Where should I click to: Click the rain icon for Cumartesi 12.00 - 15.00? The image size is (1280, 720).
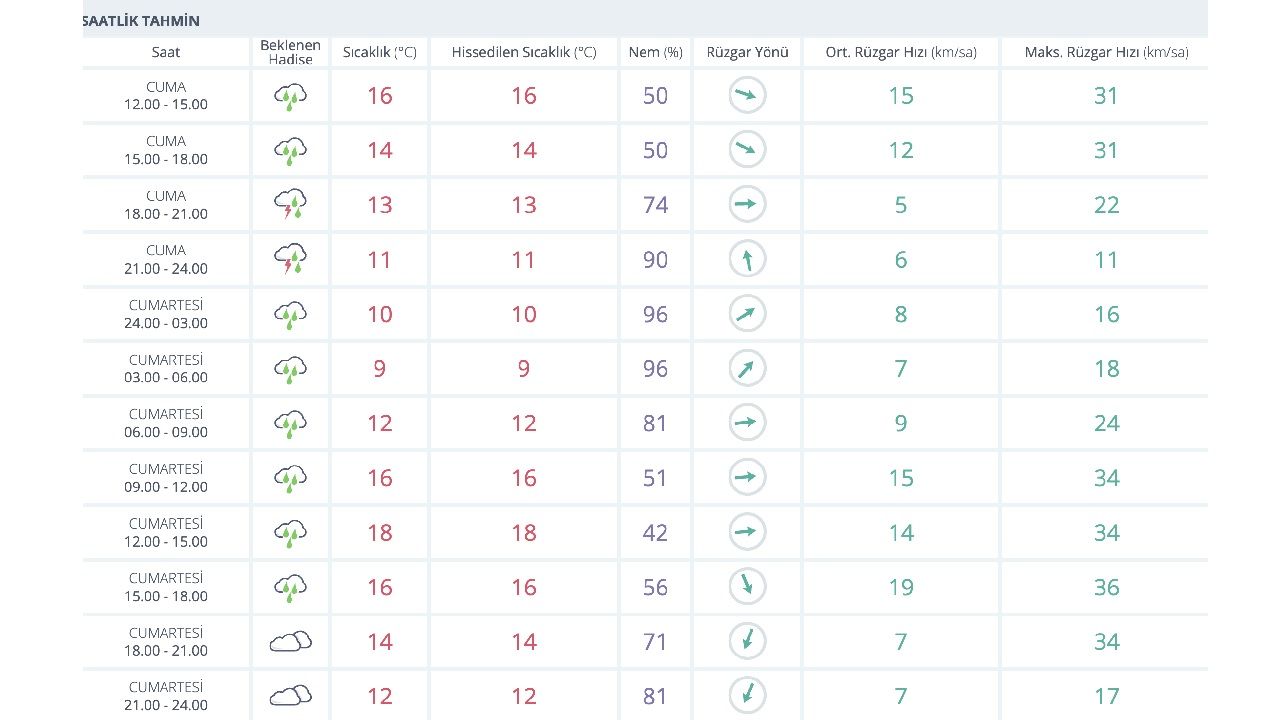tap(290, 533)
